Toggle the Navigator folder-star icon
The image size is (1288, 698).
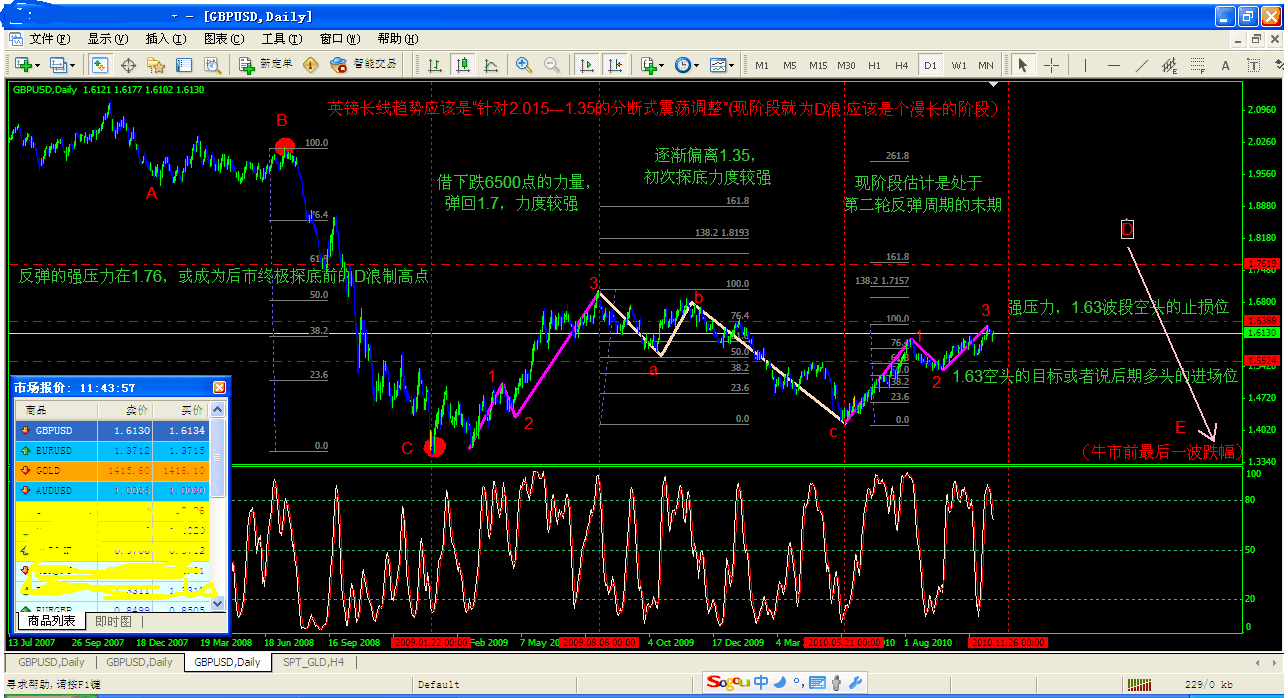click(156, 65)
